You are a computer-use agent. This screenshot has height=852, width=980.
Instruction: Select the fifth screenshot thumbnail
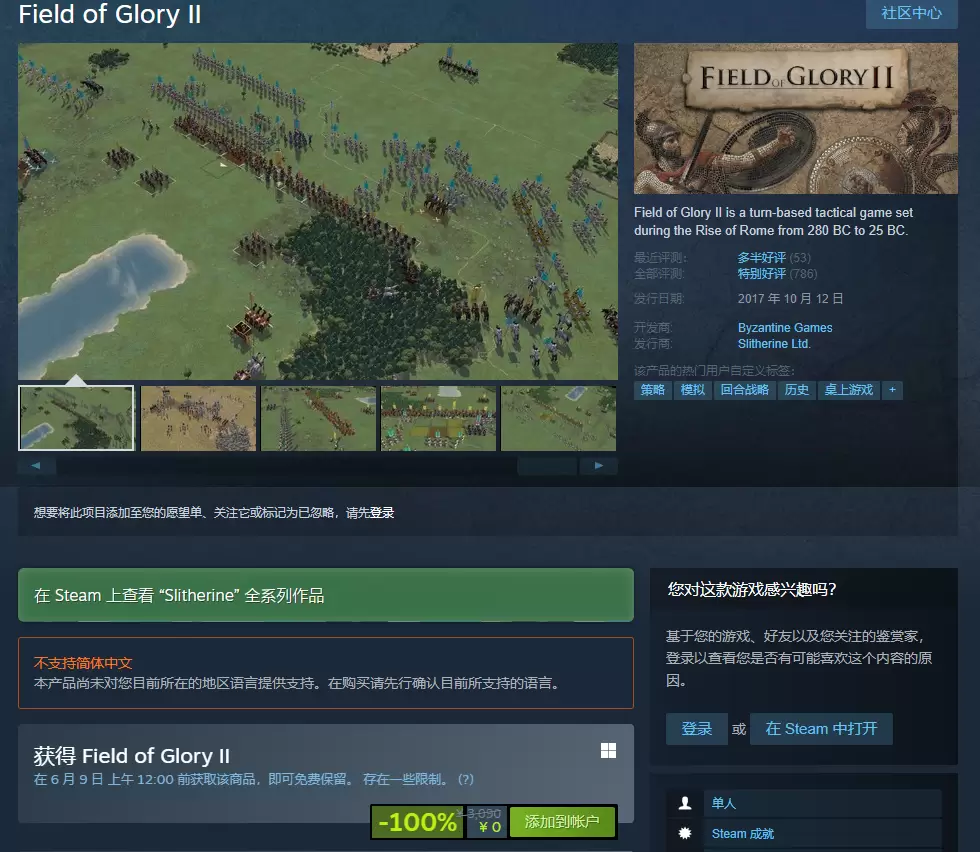pyautogui.click(x=558, y=418)
